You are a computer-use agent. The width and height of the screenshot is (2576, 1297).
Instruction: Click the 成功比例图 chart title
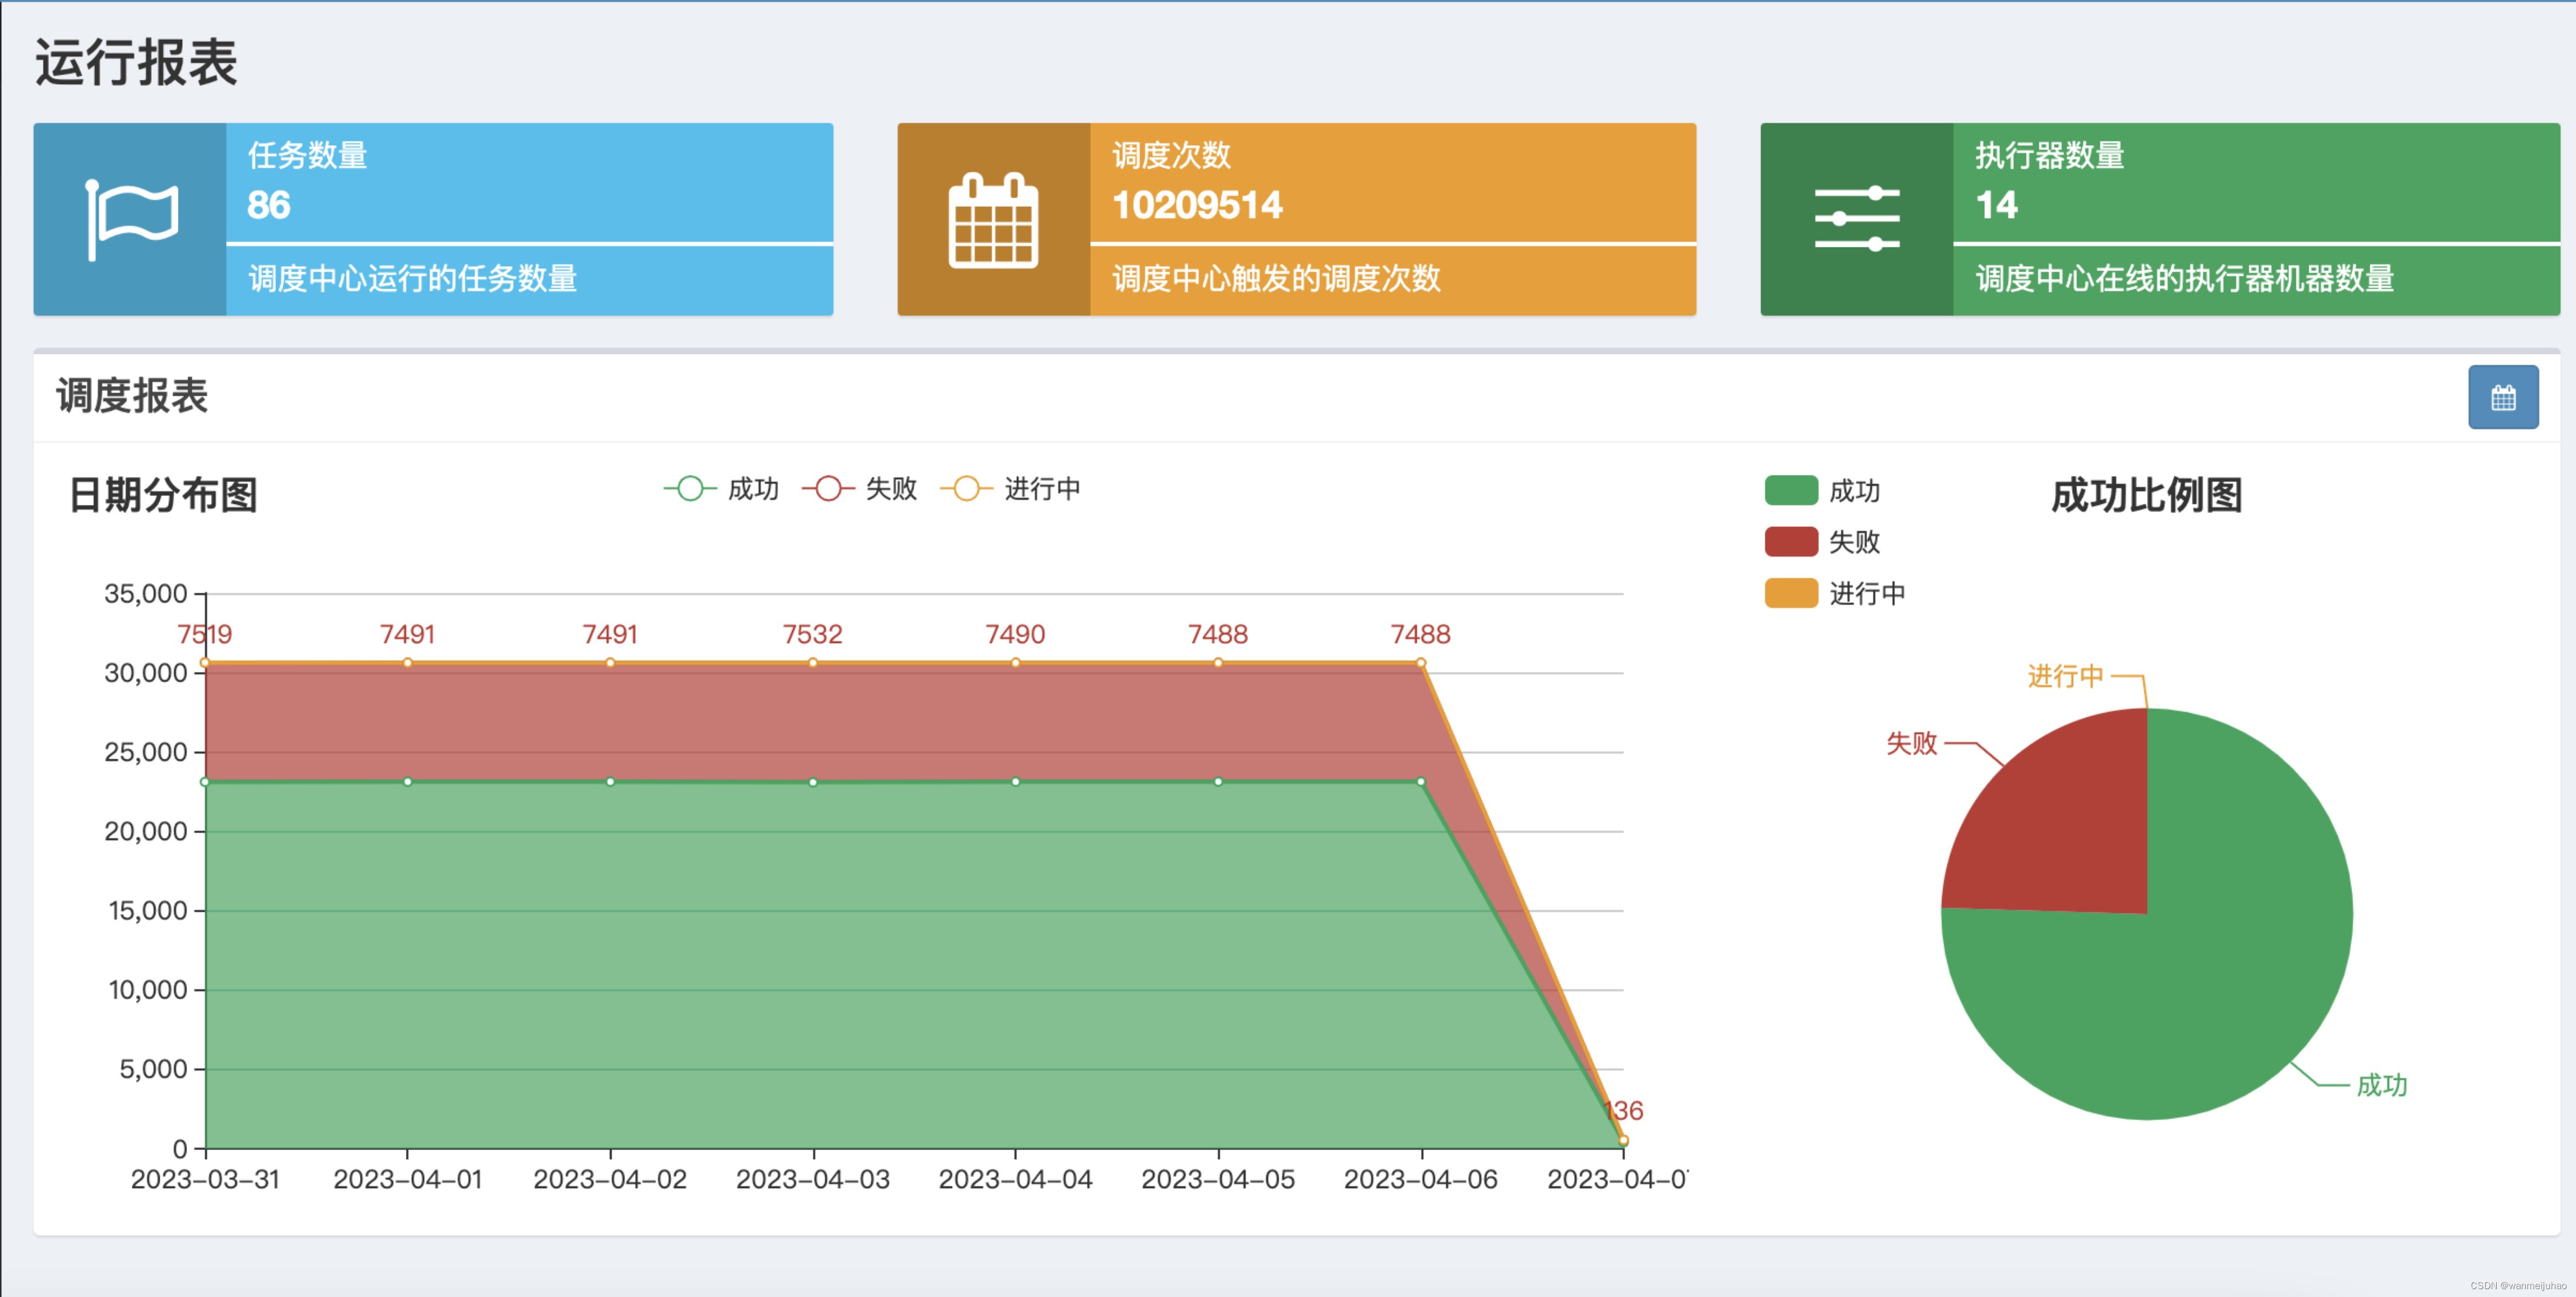(x=2147, y=495)
